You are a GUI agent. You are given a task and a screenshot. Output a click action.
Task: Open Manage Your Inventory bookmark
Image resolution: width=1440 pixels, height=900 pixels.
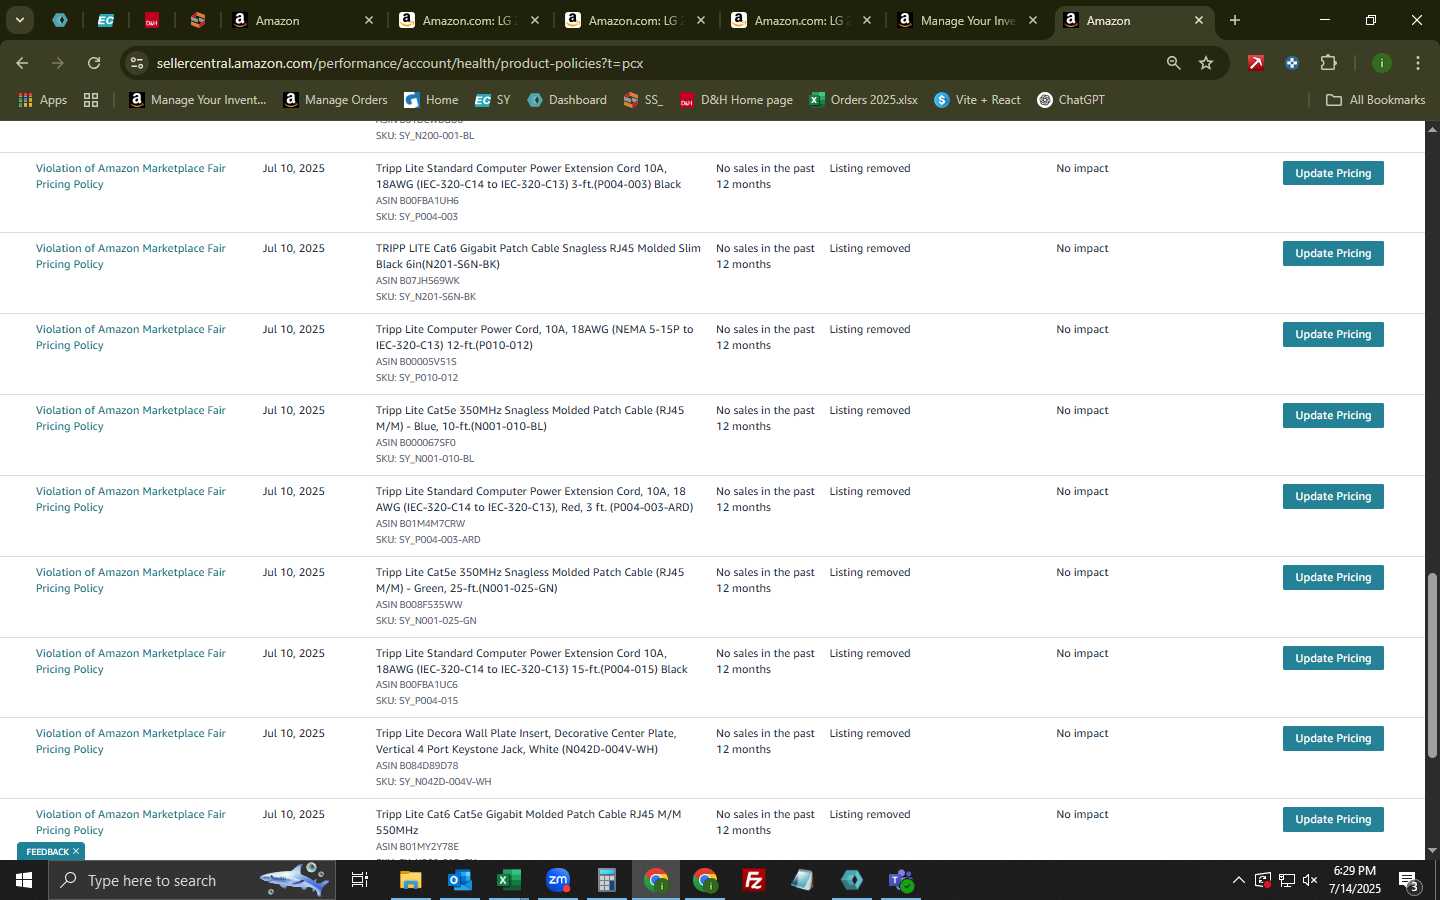coord(198,100)
